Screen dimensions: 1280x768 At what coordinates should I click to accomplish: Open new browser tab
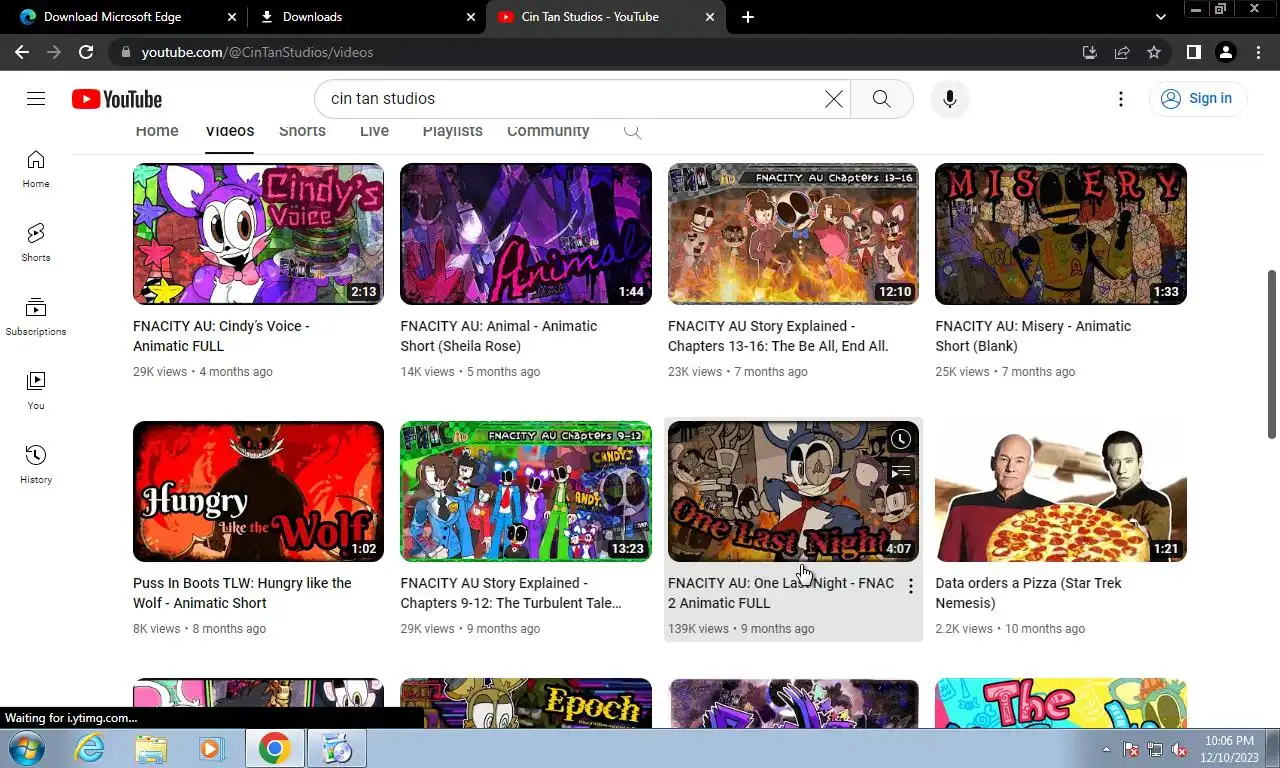point(748,17)
